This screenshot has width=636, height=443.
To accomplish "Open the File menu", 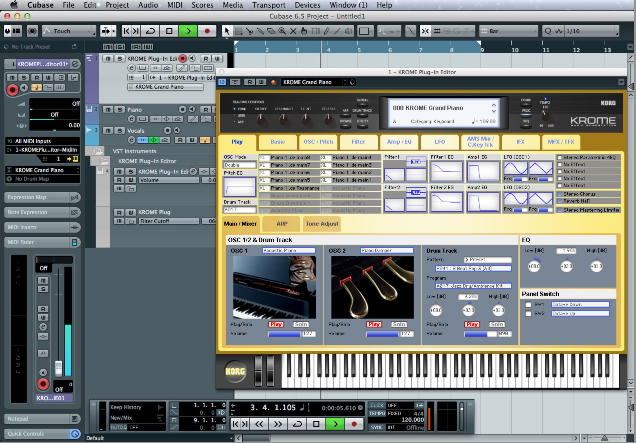I will point(68,5).
